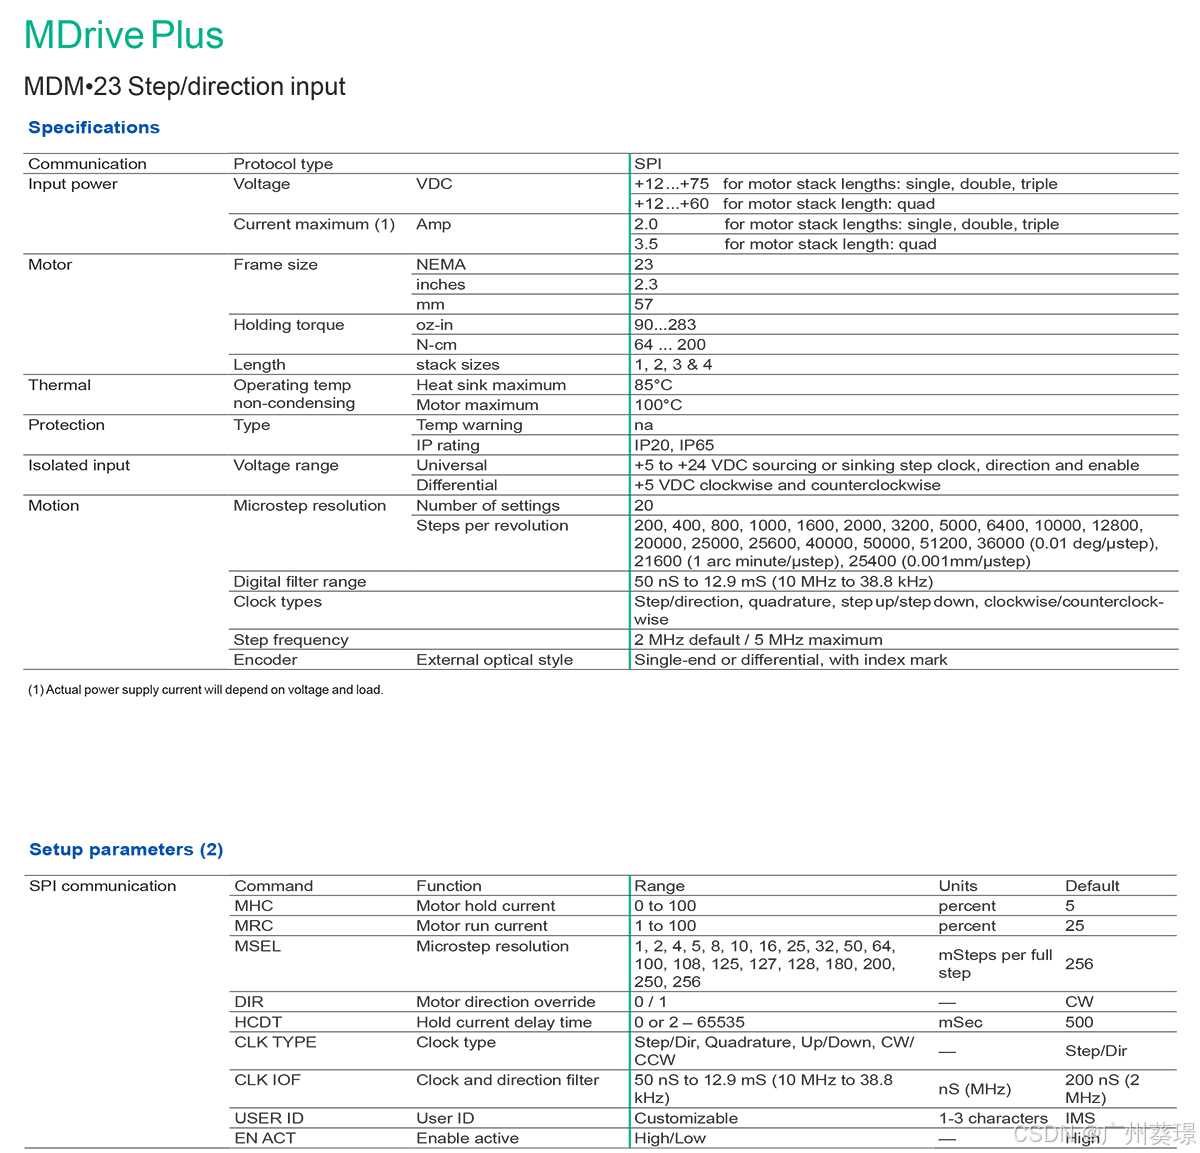Select the "Protection" row label
This screenshot has width=1200, height=1153.
pos(66,425)
